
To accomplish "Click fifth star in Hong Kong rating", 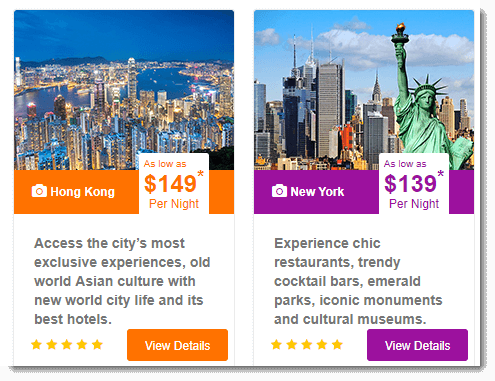I will click(97, 344).
